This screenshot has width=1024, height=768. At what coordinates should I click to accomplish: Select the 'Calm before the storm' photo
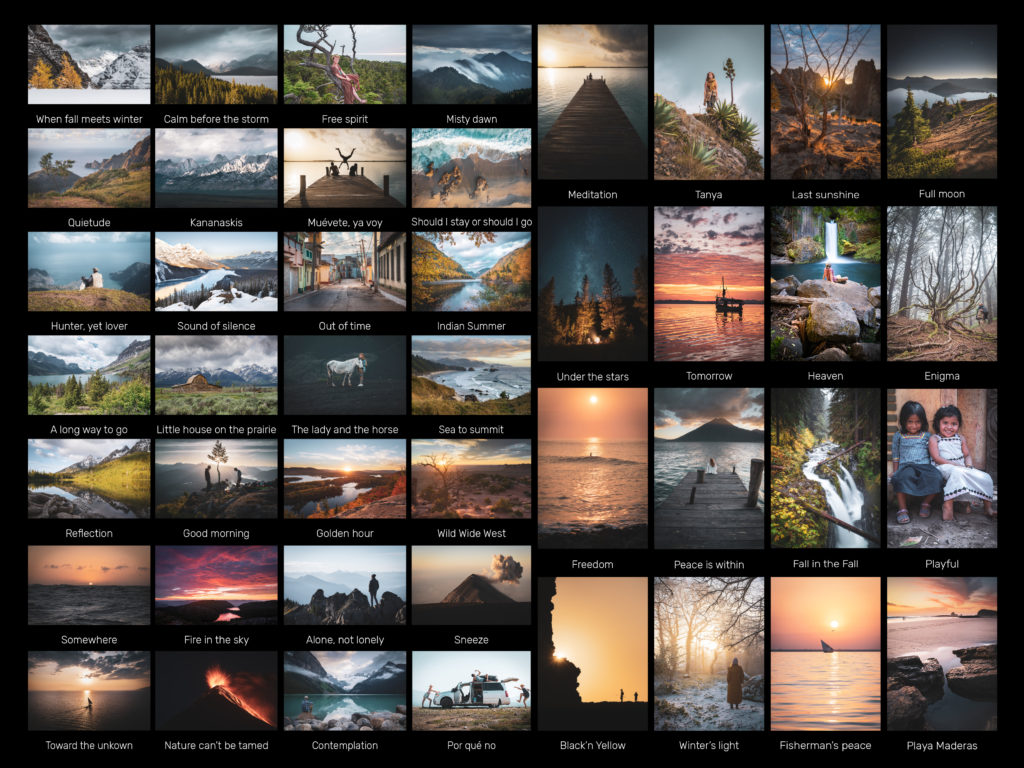[x=216, y=64]
